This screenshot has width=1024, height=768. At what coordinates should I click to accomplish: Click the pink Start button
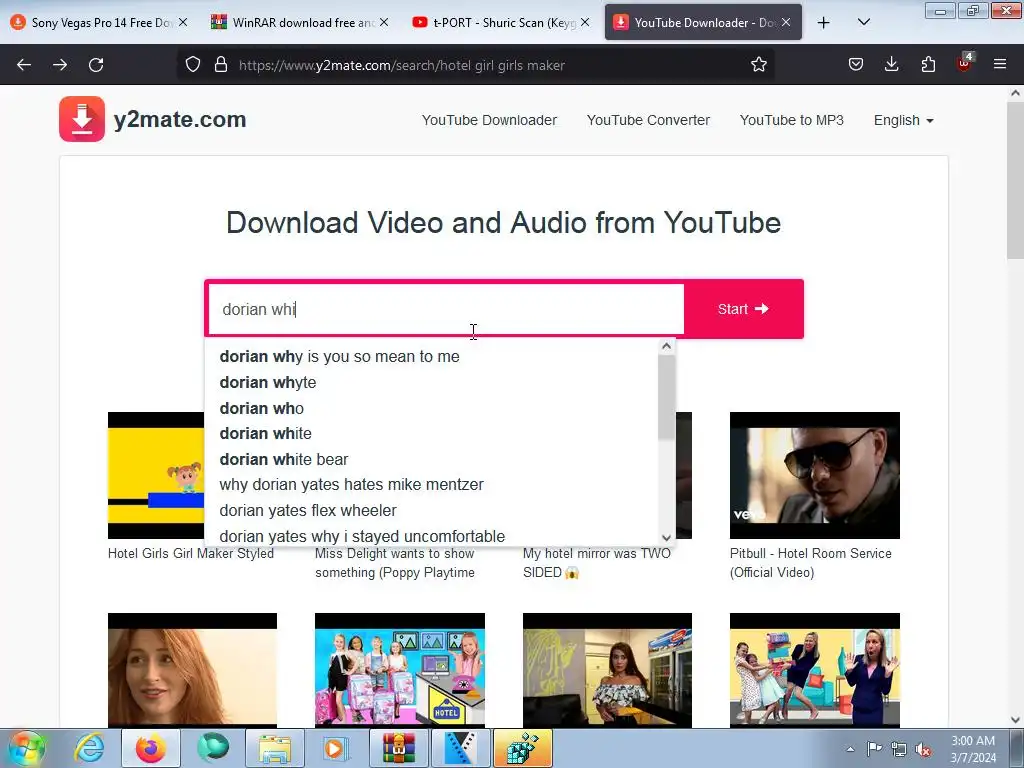[x=743, y=309]
